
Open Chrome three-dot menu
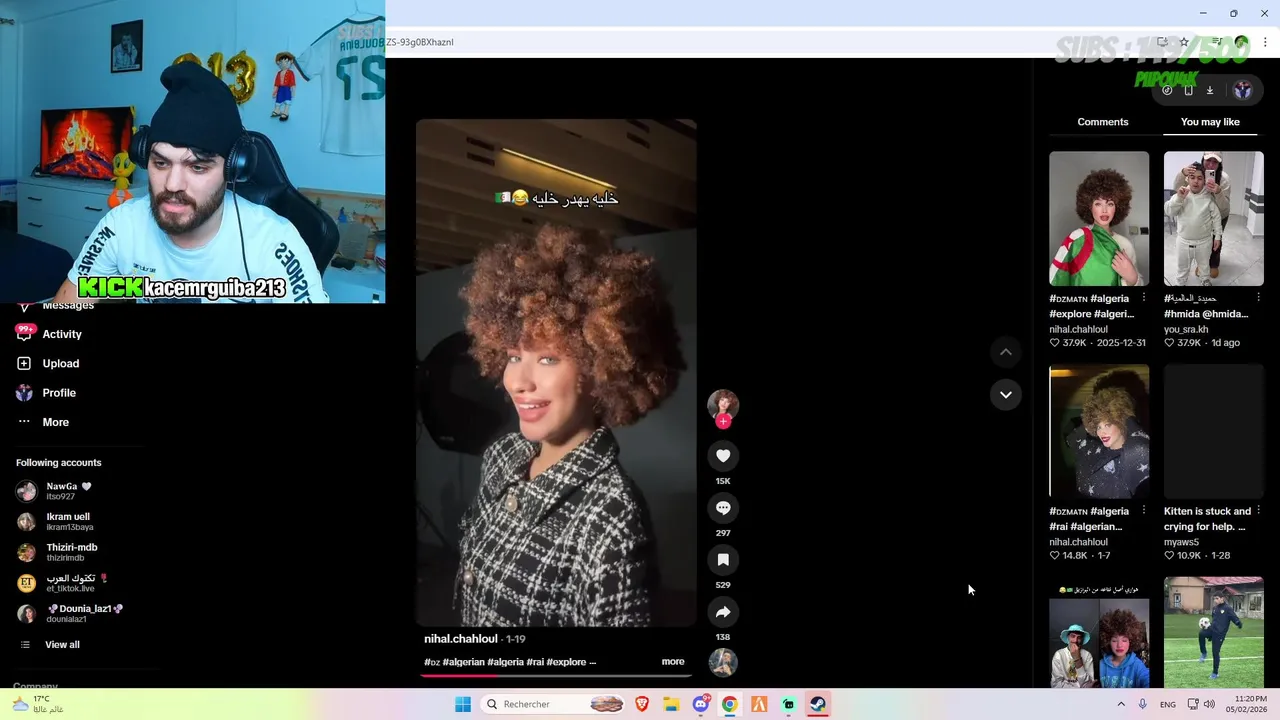1265,42
